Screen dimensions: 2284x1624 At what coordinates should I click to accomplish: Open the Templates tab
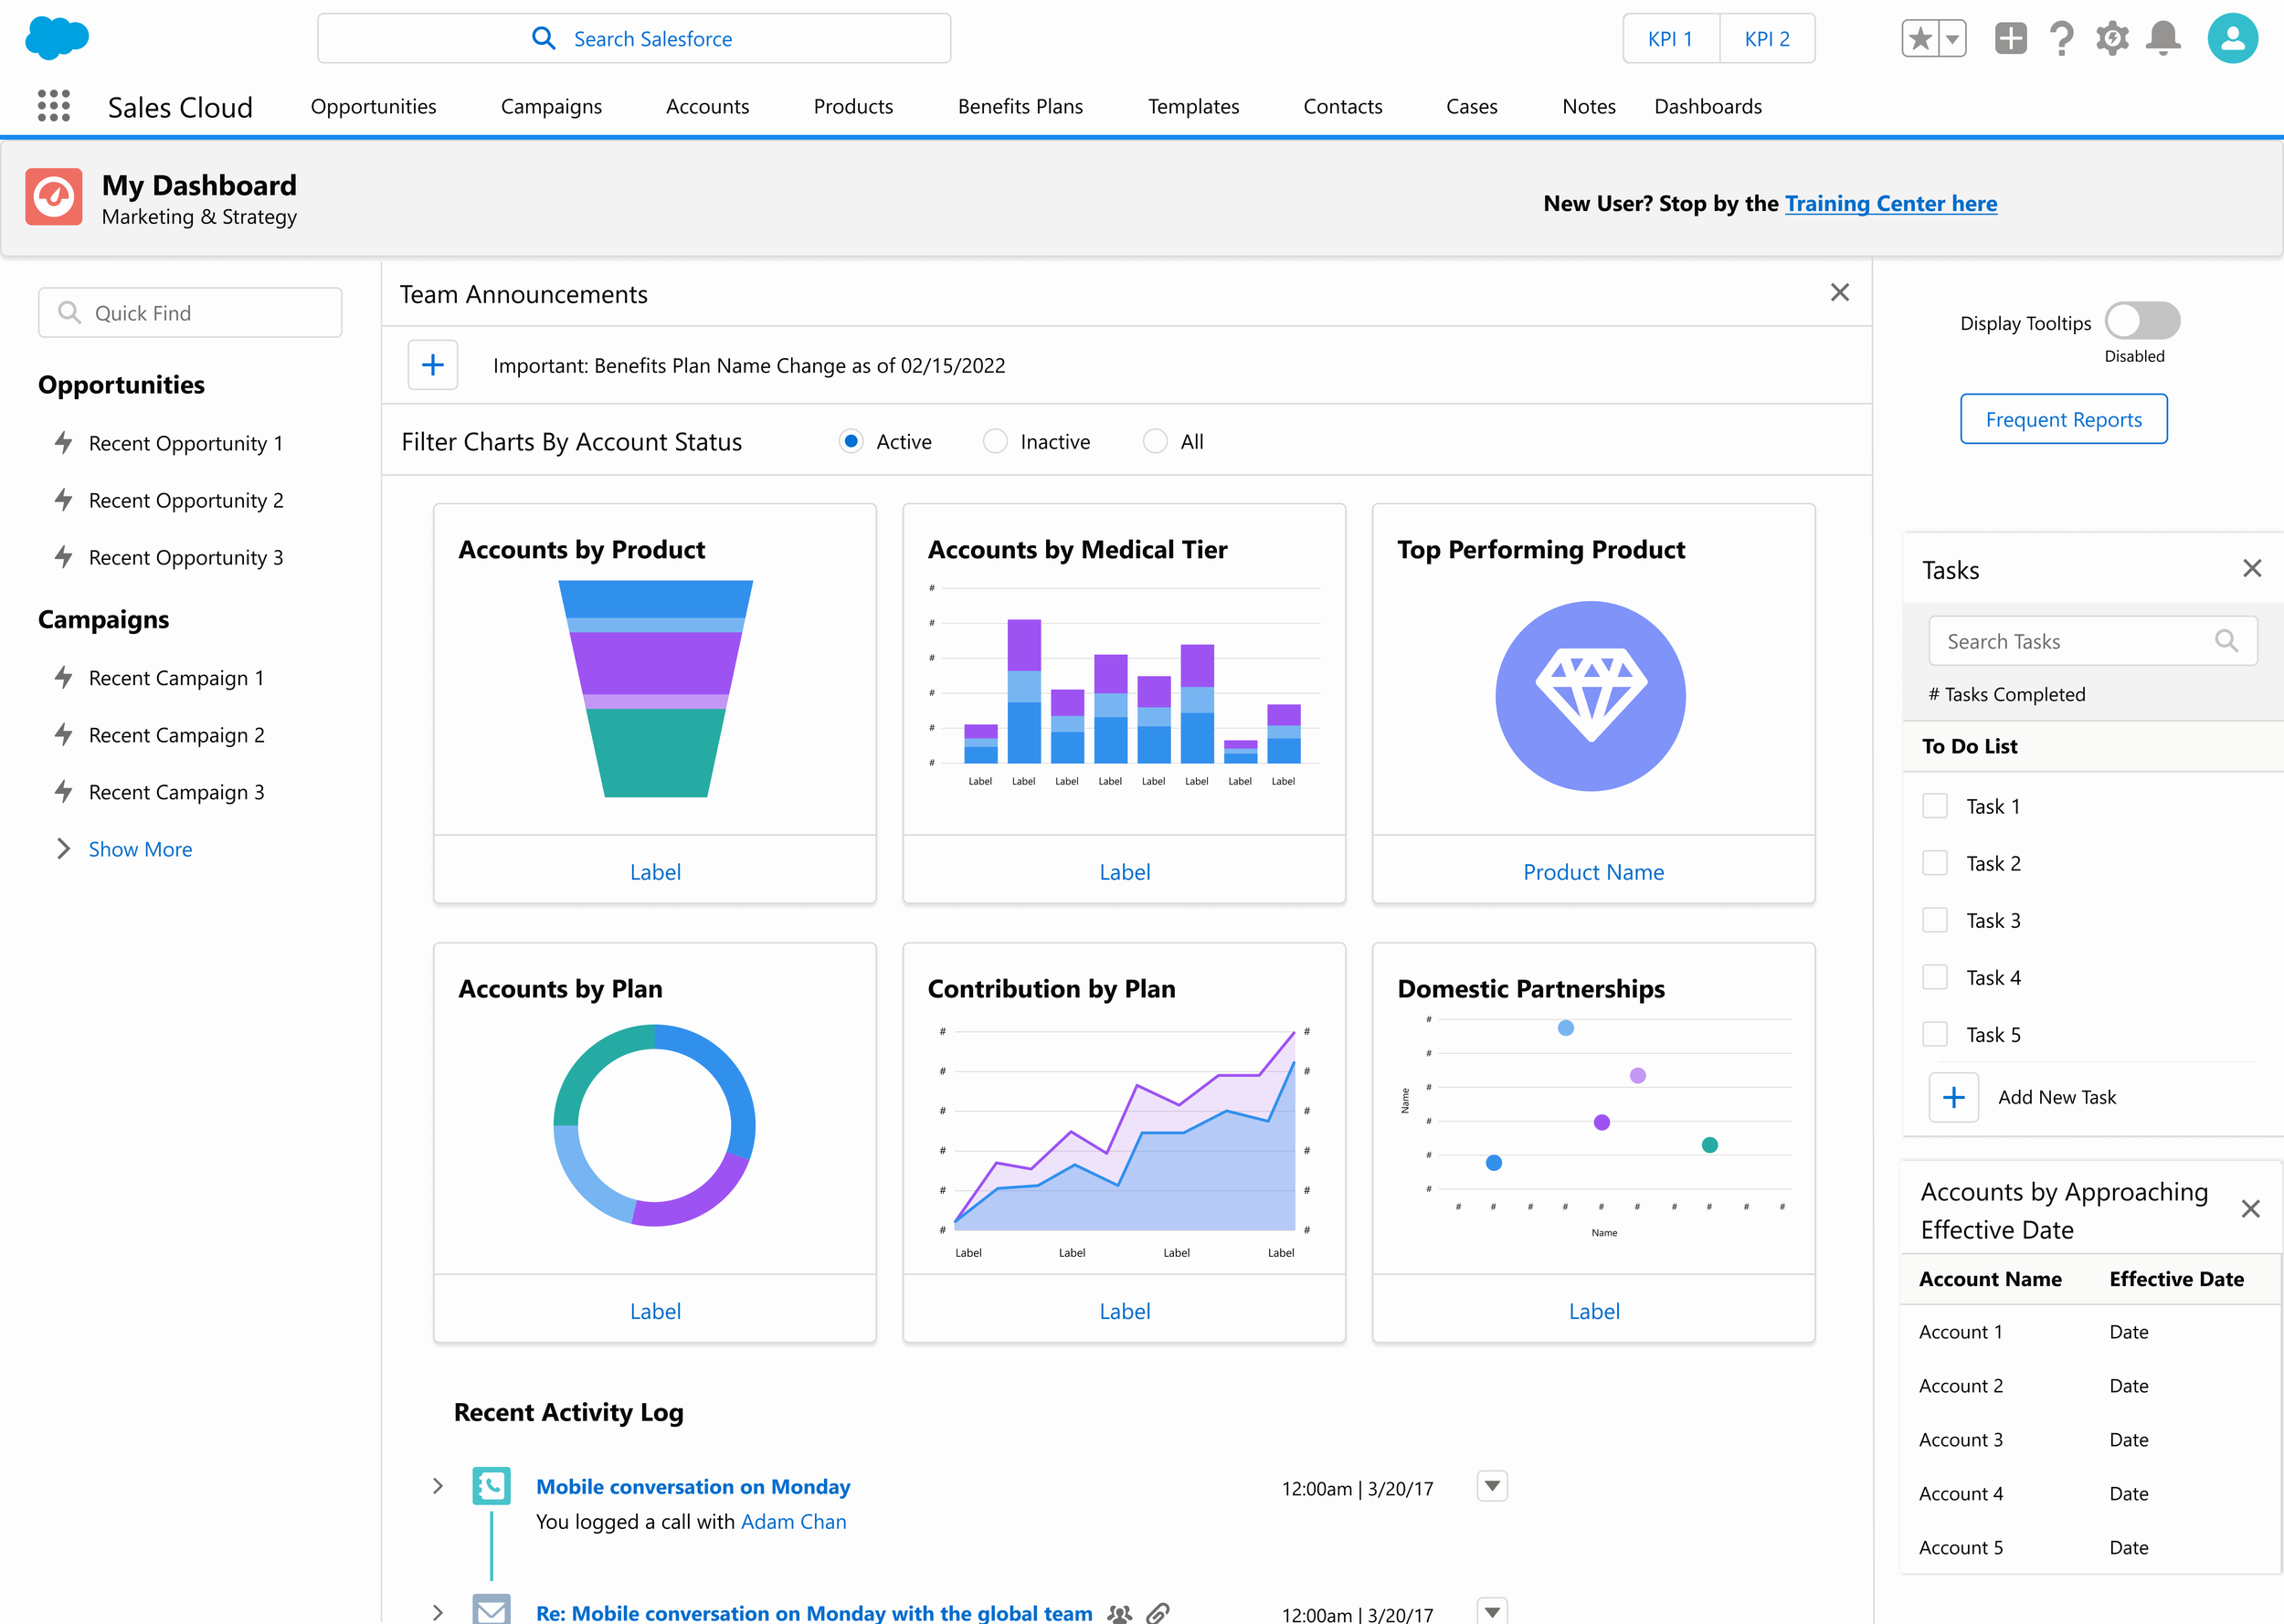point(1193,106)
